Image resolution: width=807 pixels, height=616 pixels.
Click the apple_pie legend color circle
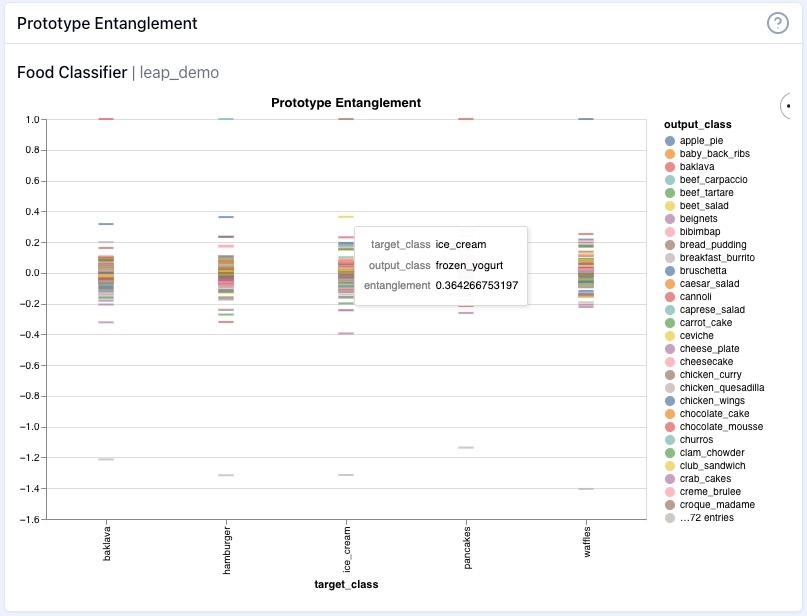coord(670,141)
